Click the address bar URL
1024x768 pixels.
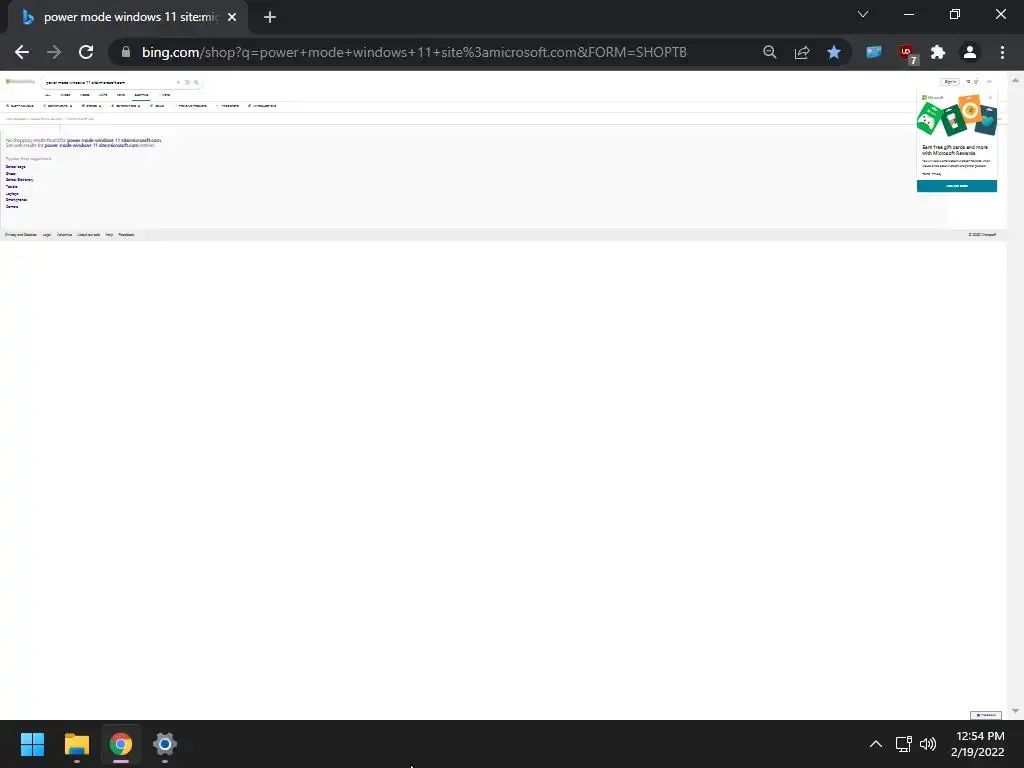coord(414,52)
